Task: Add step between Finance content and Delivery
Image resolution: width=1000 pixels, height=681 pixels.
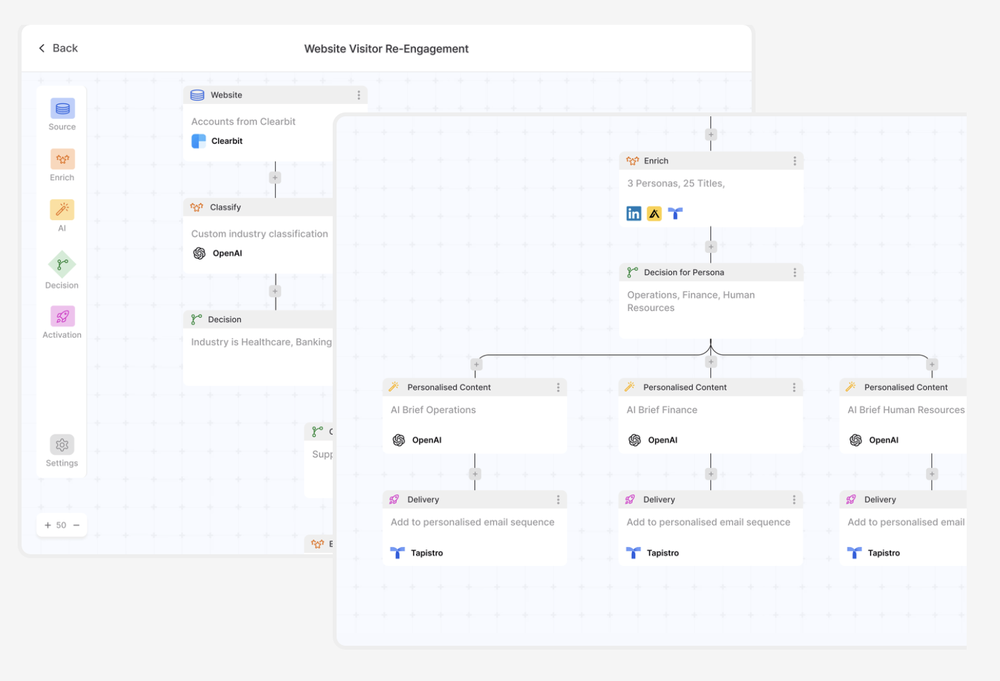Action: coord(710,474)
